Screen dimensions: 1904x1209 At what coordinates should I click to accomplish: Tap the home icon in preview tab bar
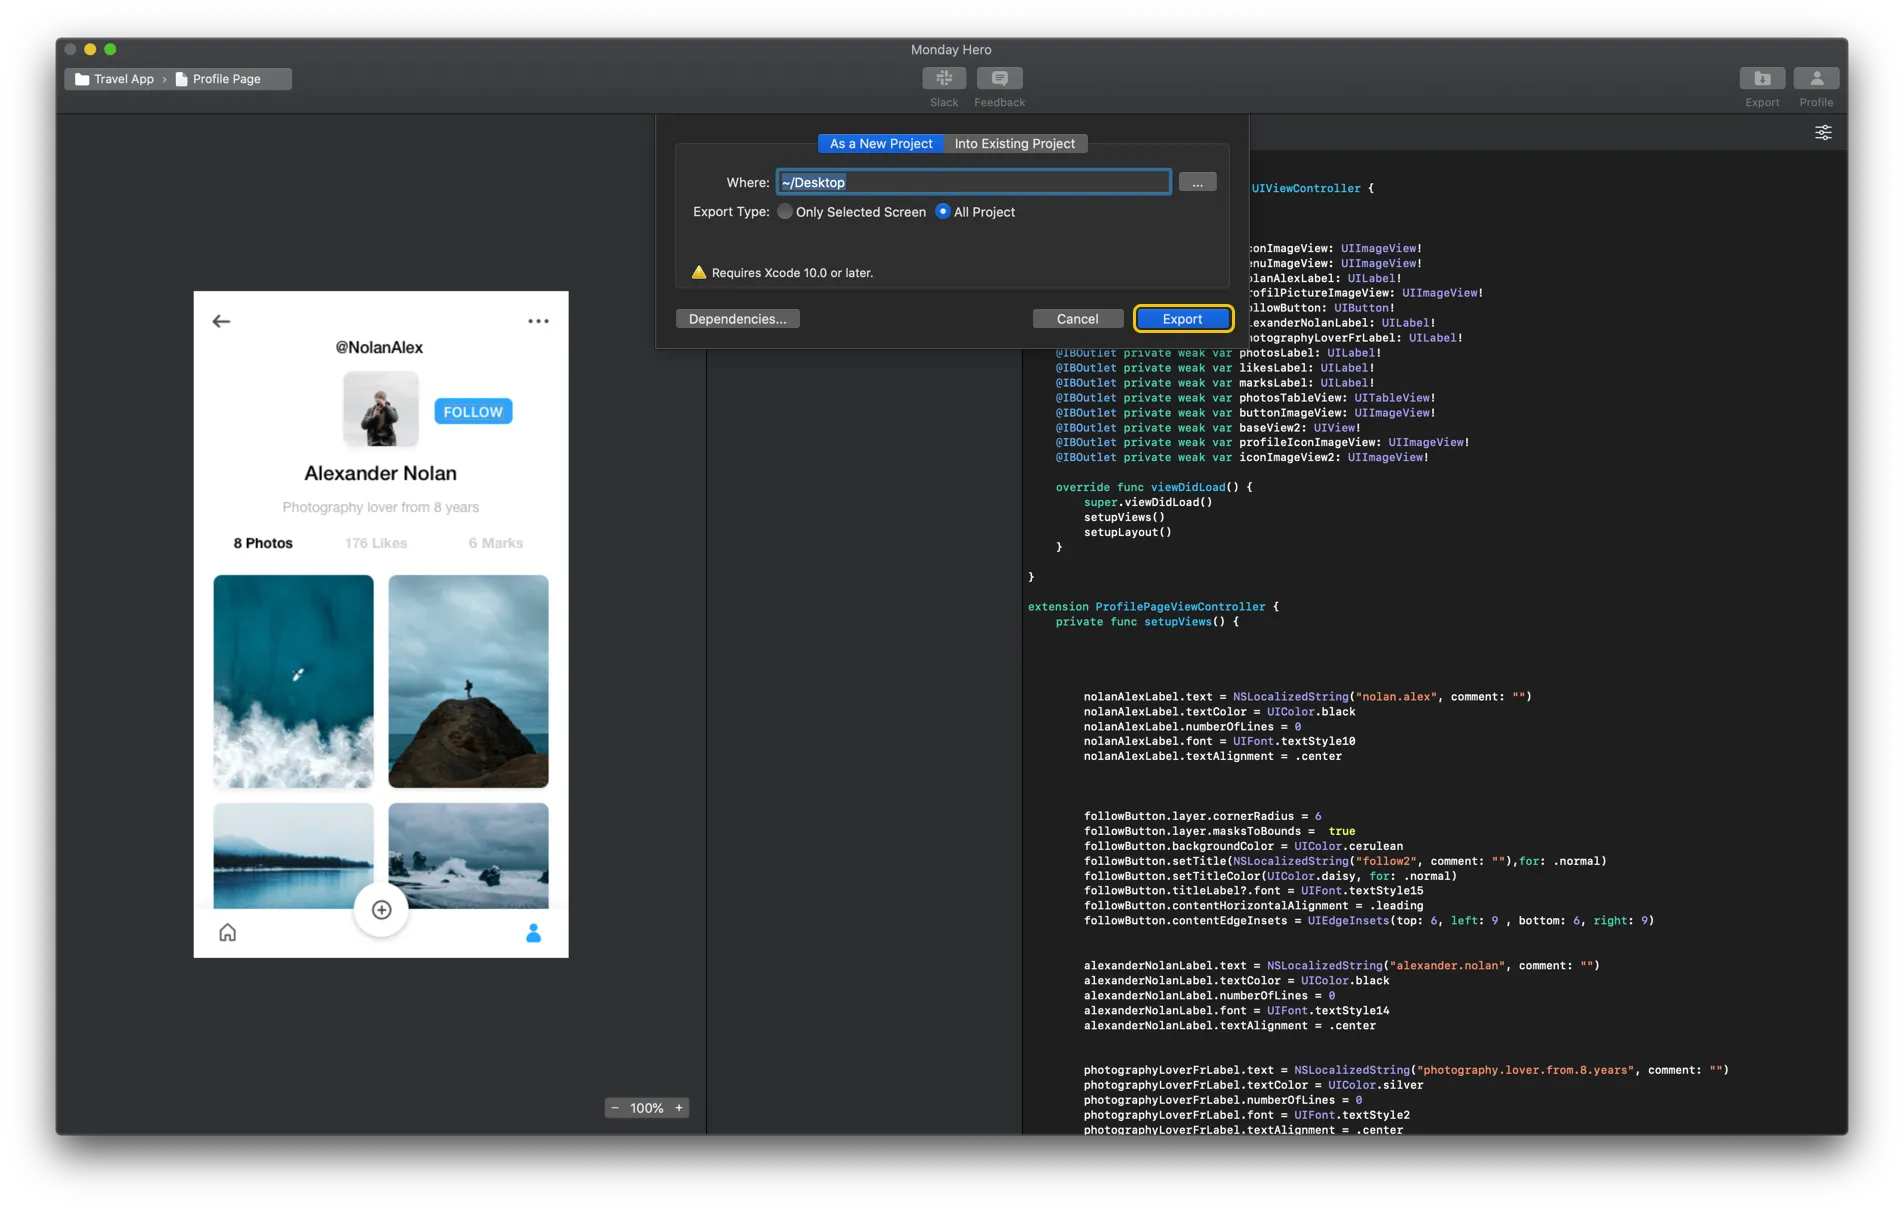228,932
